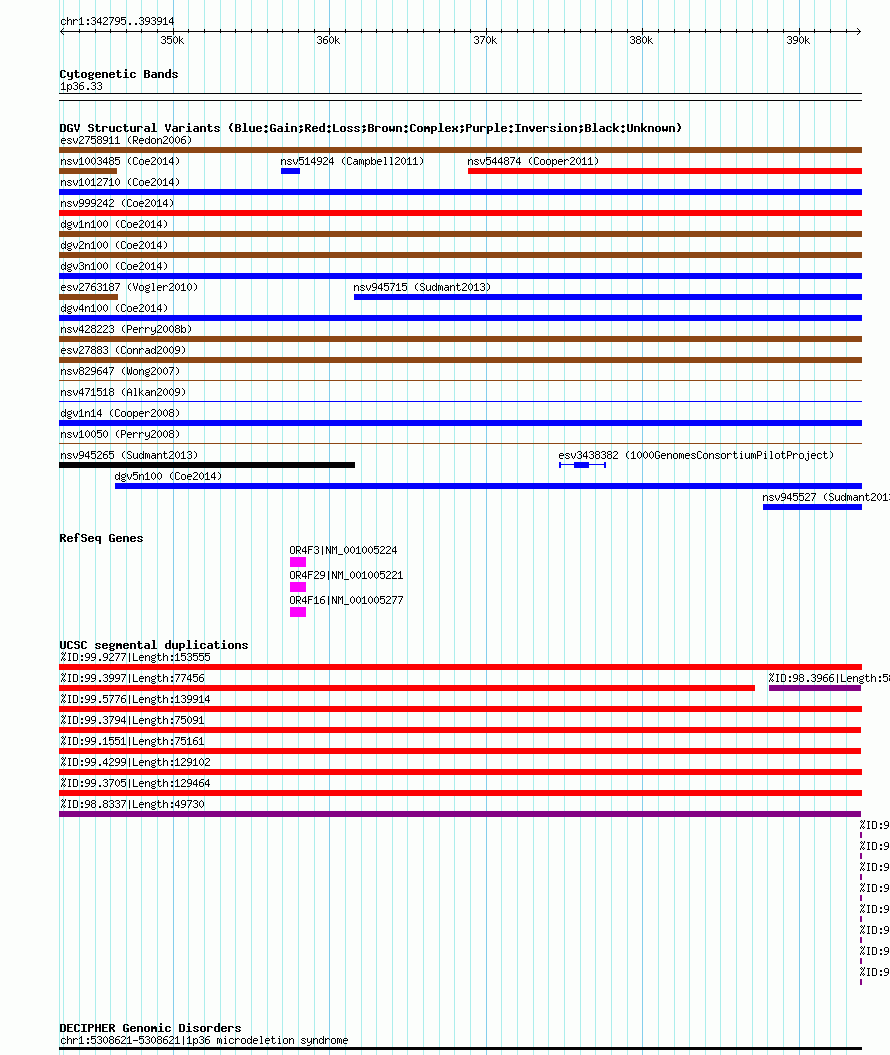890x1055 pixels.
Task: Select the nsv829647 (Wong2007) label
Action: [x=120, y=371]
